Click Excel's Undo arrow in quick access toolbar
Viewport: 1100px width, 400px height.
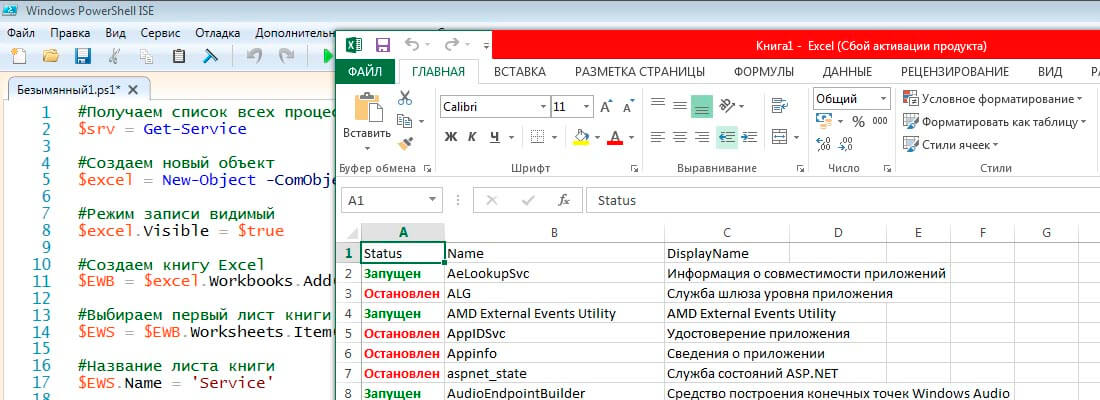pyautogui.click(x=412, y=45)
